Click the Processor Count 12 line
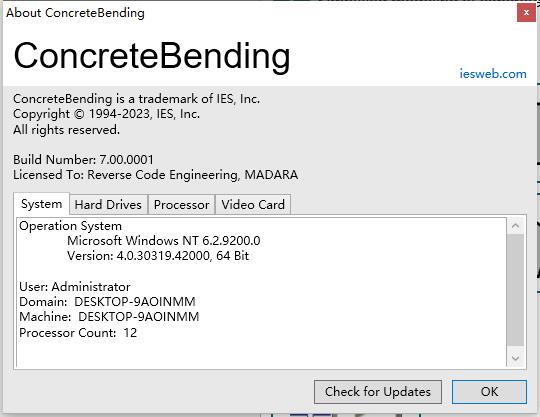Screen dimensions: 540x417 (78, 333)
